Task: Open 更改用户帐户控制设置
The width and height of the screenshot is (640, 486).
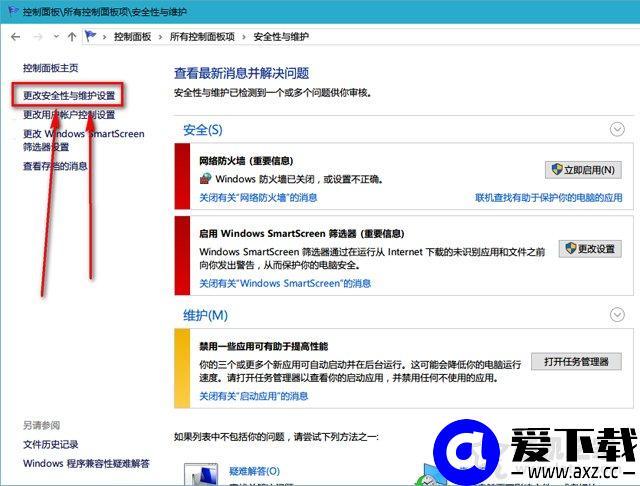Action: coord(69,115)
